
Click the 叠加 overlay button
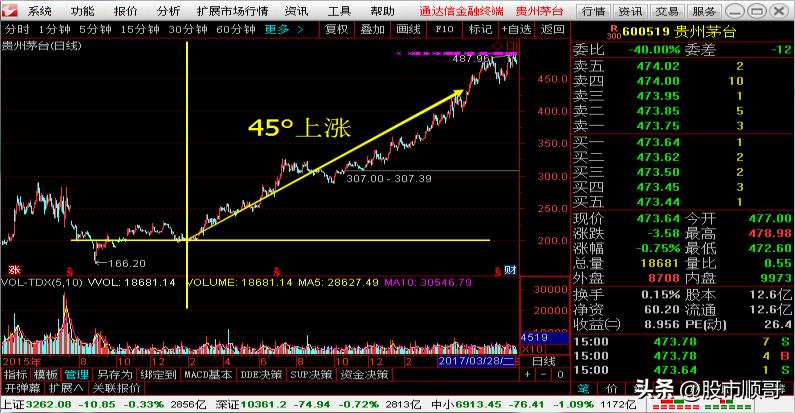372,29
